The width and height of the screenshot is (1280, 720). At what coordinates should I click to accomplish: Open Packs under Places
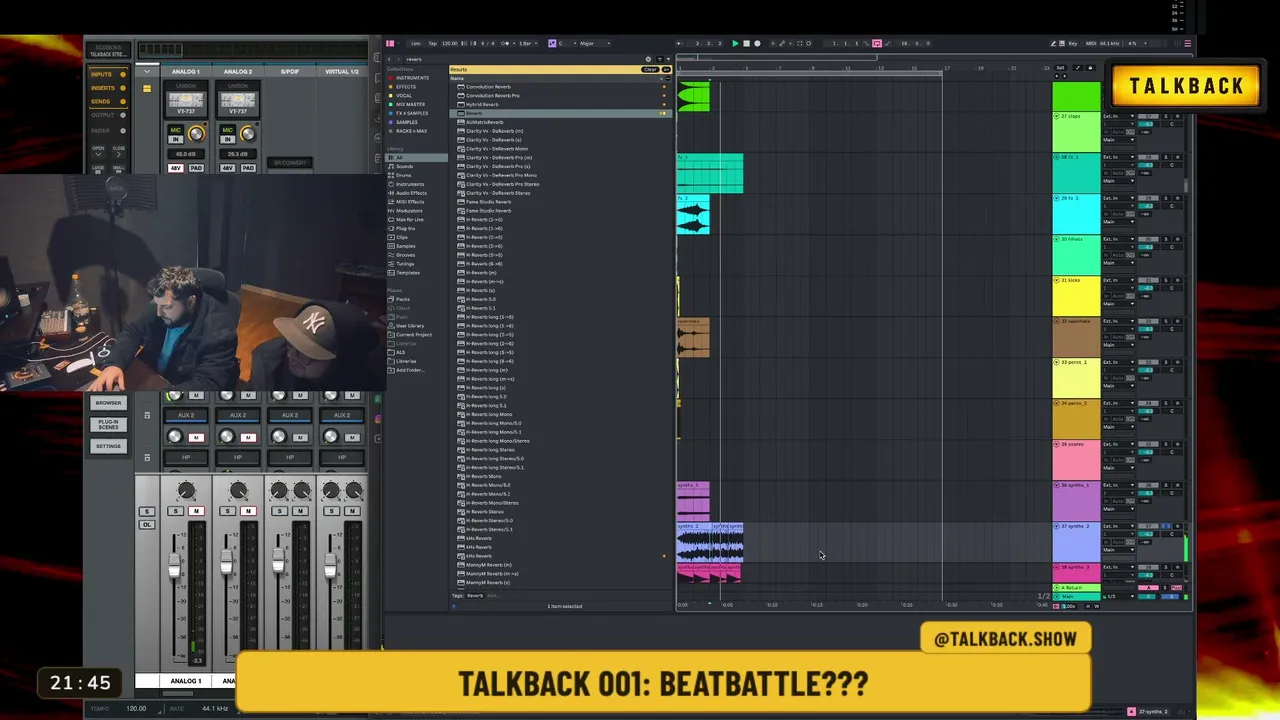point(403,299)
